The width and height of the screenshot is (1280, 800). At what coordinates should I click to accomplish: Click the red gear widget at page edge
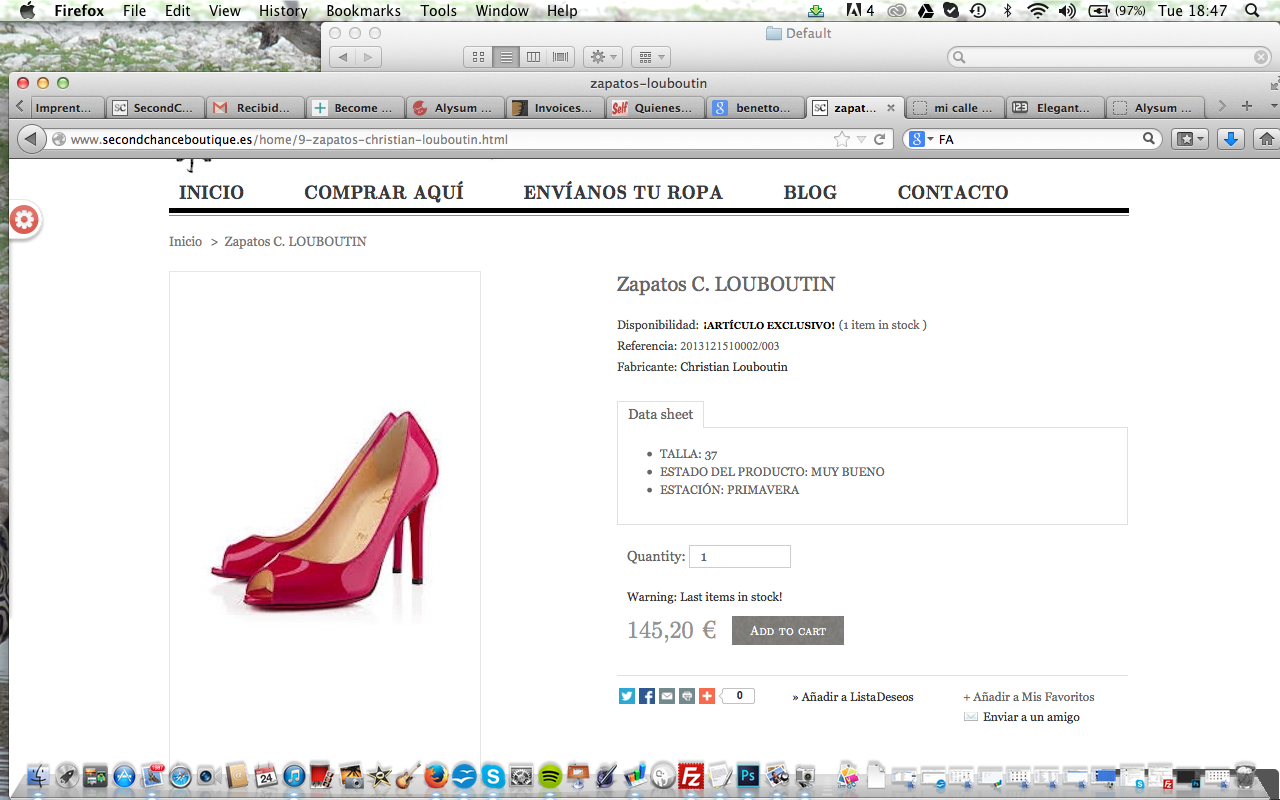[x=24, y=220]
